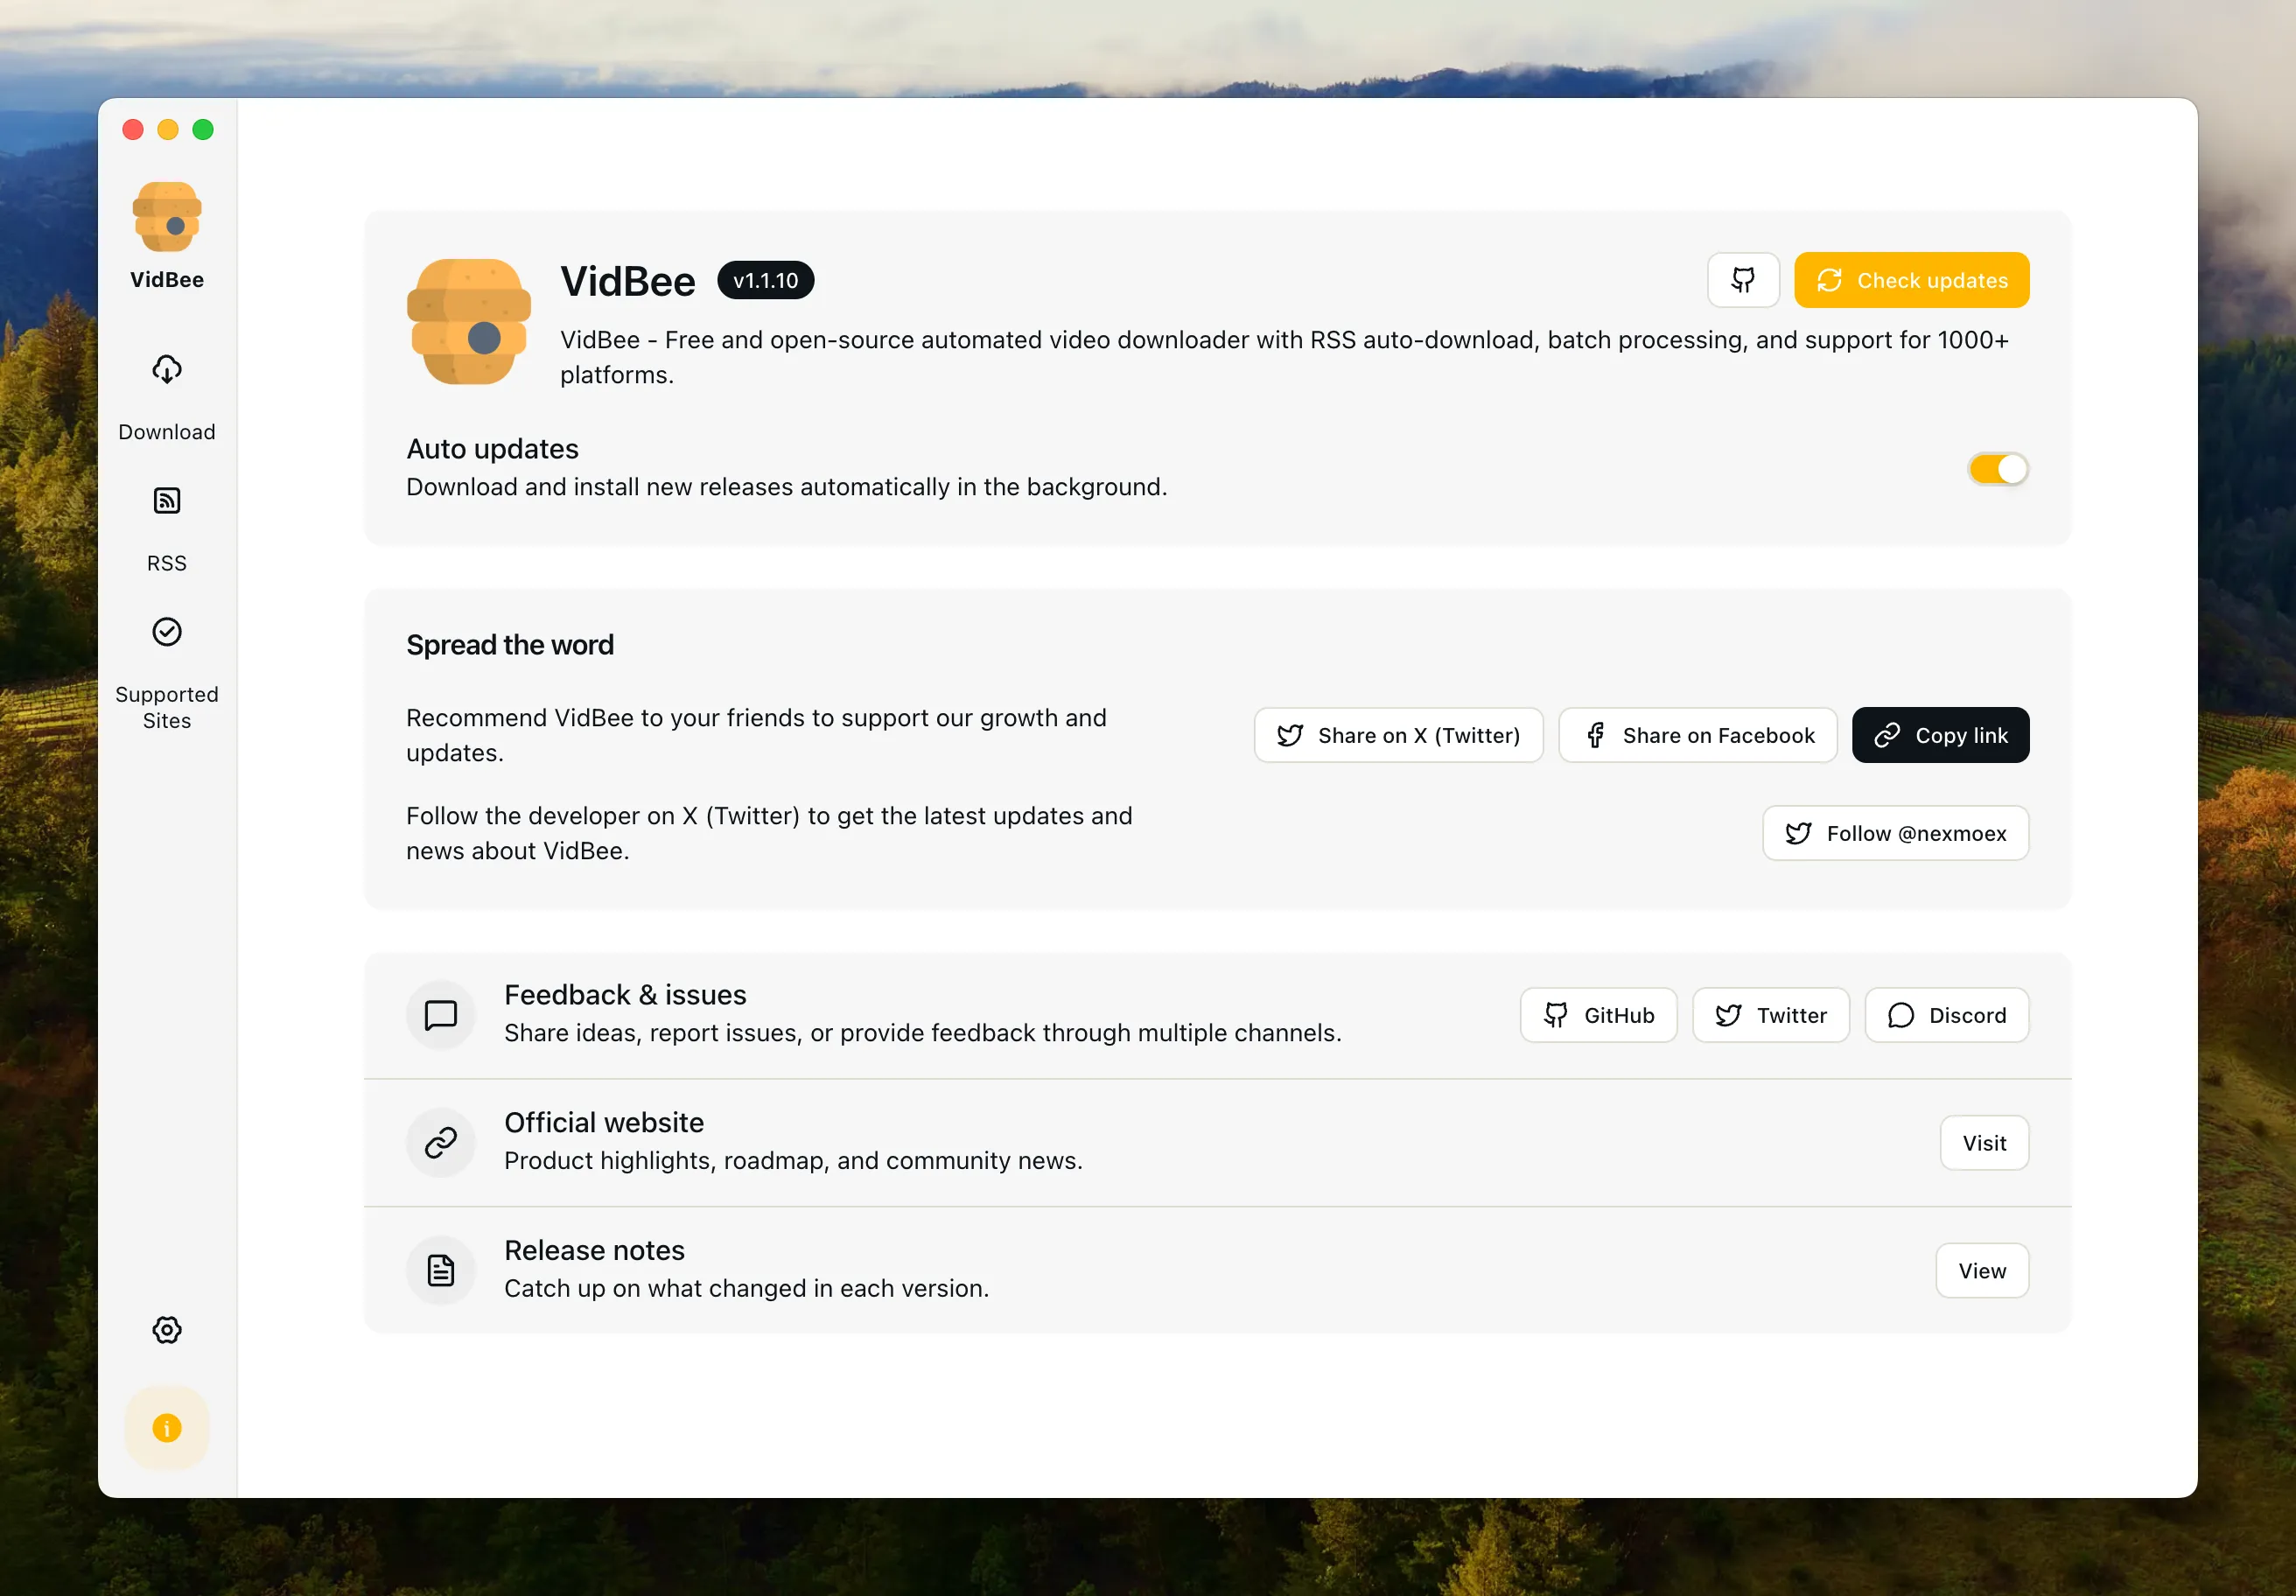Share on X (Twitter)
This screenshot has width=2296, height=1596.
(x=1398, y=735)
